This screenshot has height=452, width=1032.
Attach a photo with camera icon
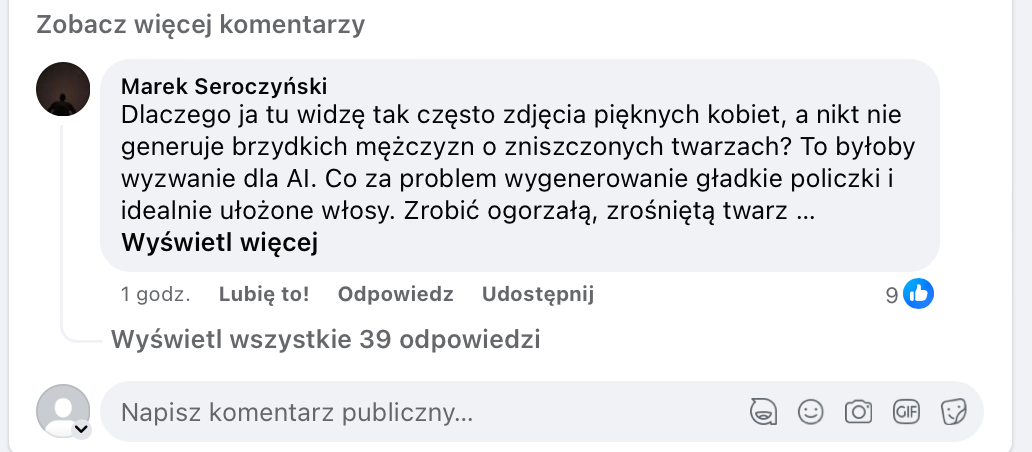858,411
